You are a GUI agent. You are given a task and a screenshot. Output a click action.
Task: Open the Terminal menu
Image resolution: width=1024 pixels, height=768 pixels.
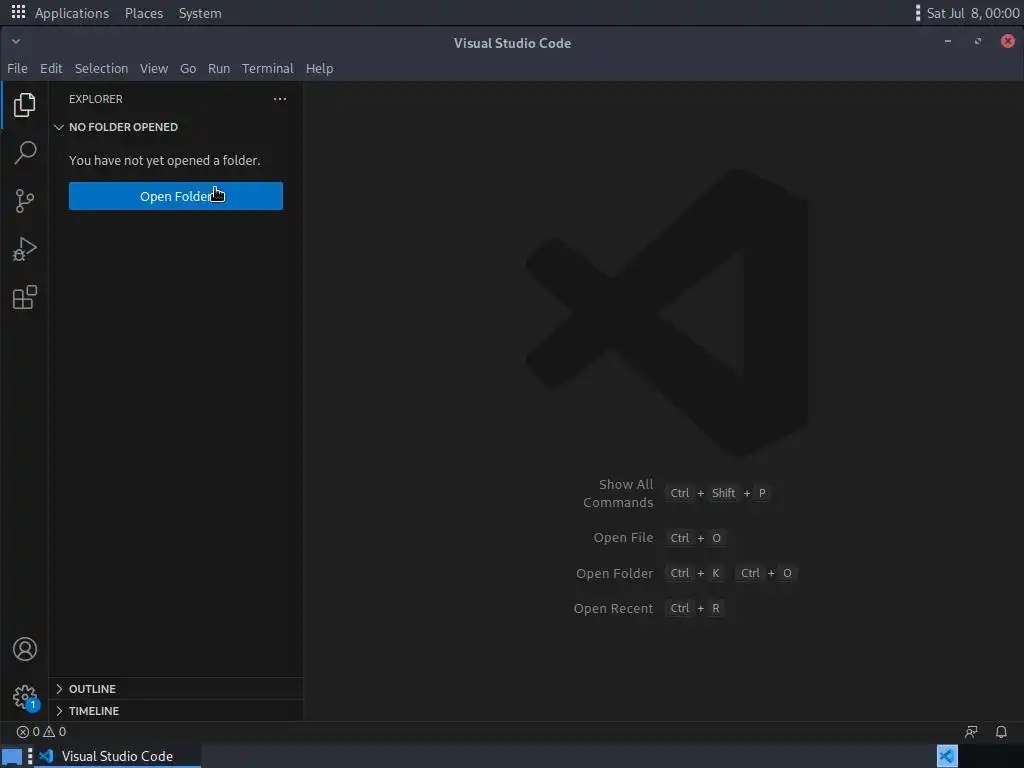click(268, 69)
